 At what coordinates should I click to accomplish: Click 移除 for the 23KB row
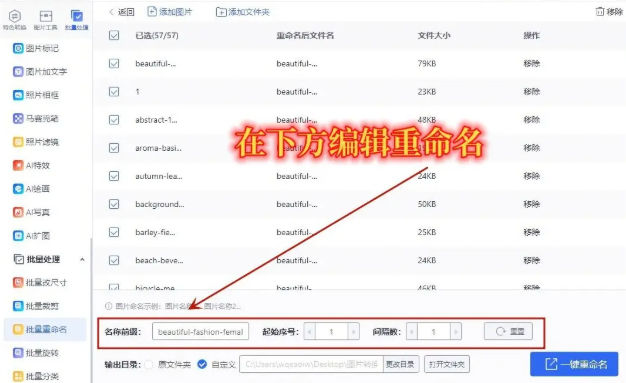pos(532,92)
